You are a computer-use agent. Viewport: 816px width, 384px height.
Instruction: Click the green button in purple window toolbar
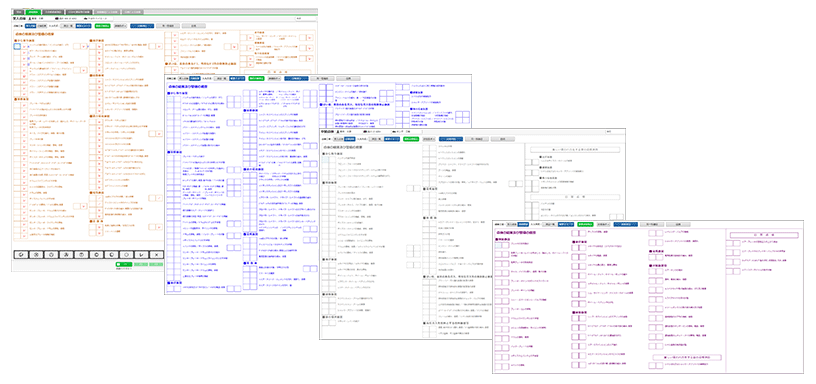click(585, 224)
